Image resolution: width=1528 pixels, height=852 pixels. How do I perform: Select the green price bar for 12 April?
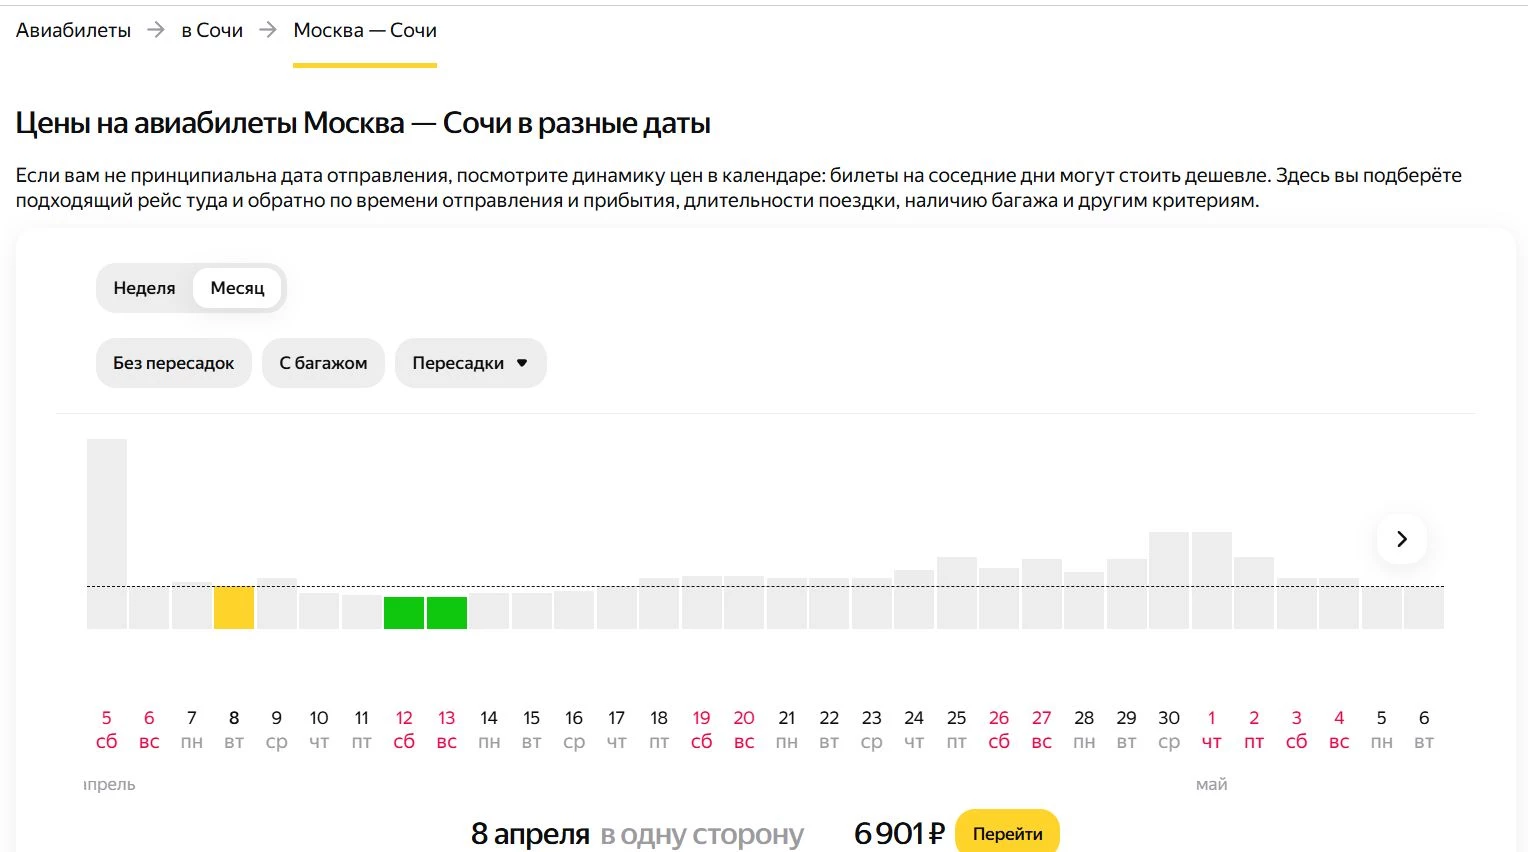coord(404,612)
